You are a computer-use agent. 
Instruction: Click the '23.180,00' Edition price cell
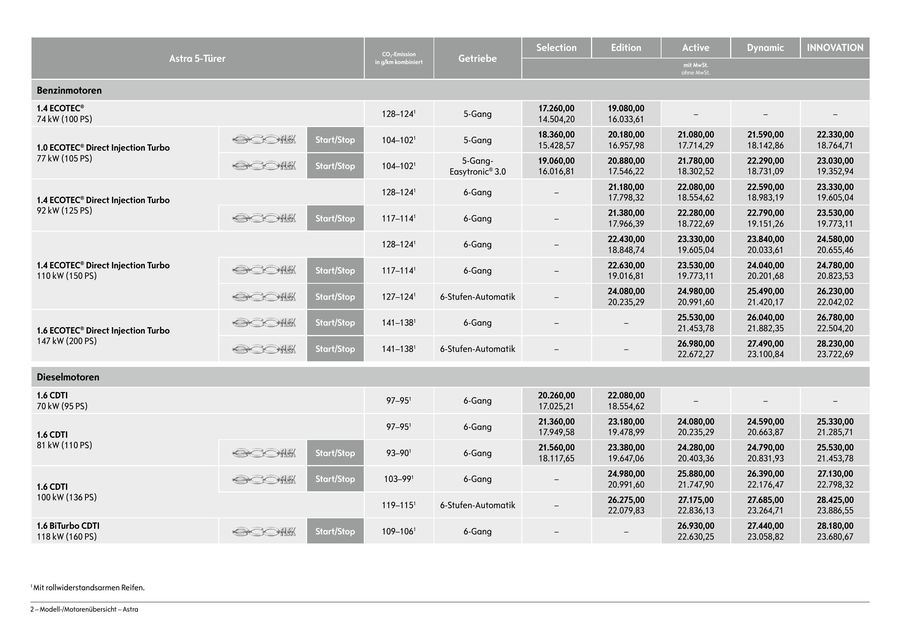click(x=626, y=427)
